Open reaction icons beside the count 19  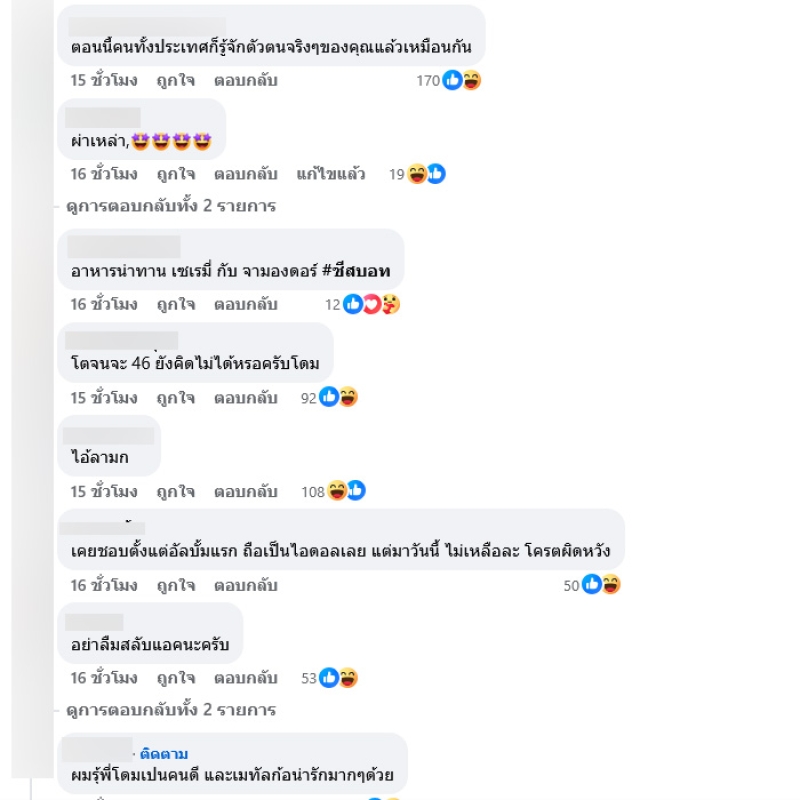click(x=426, y=174)
